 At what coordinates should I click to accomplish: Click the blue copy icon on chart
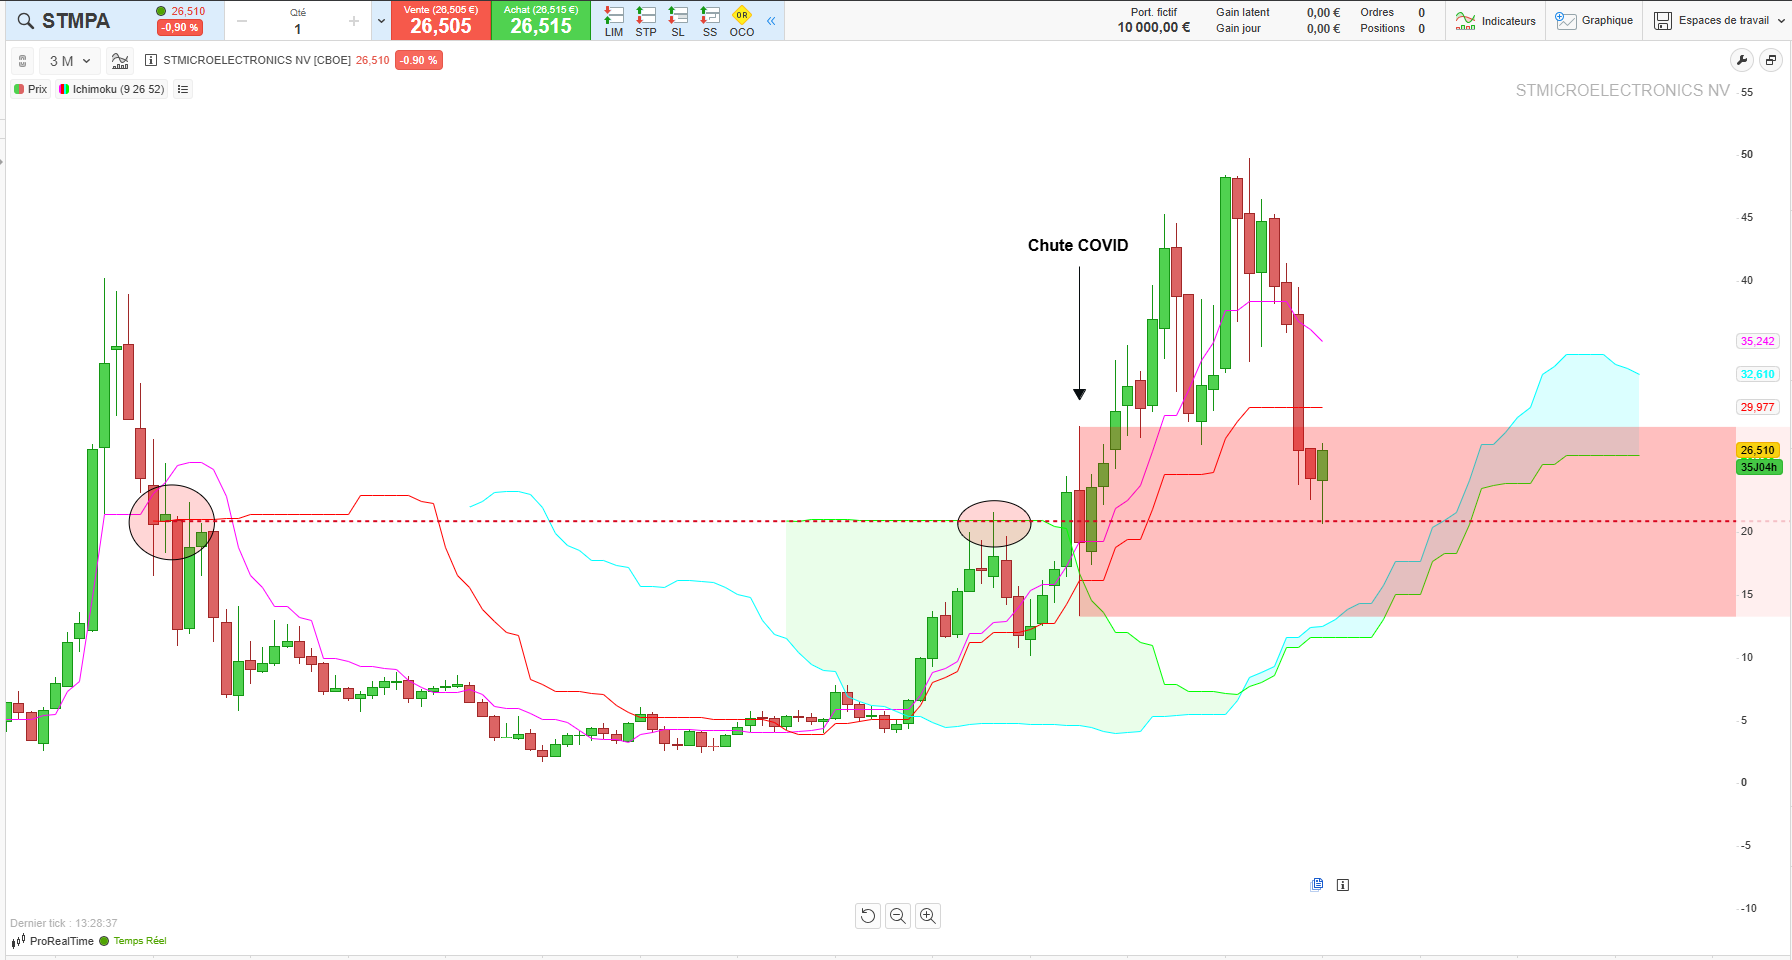point(1317,884)
